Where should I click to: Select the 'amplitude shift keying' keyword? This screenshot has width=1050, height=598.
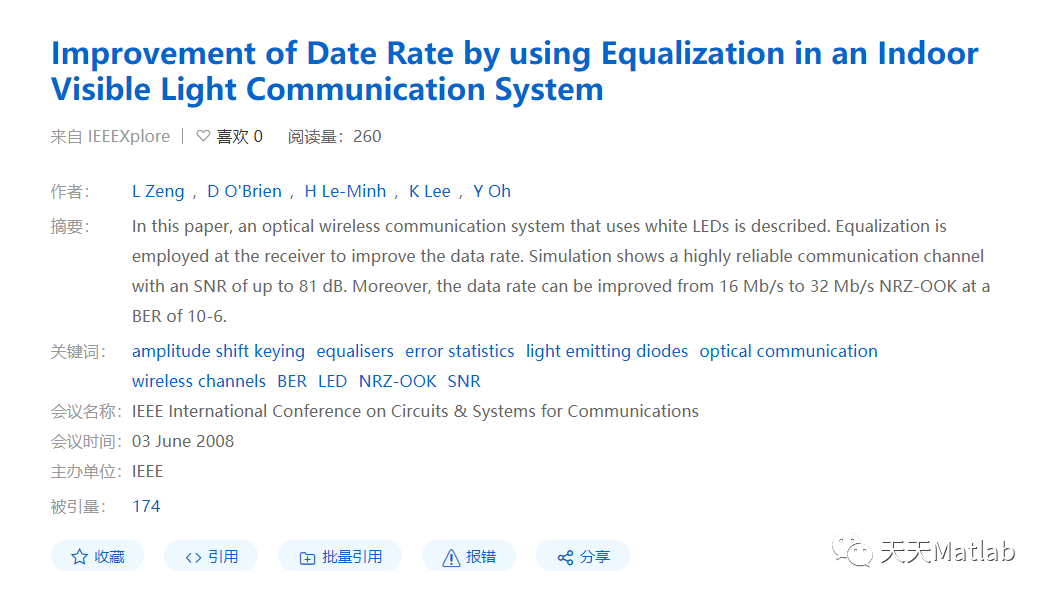point(218,351)
